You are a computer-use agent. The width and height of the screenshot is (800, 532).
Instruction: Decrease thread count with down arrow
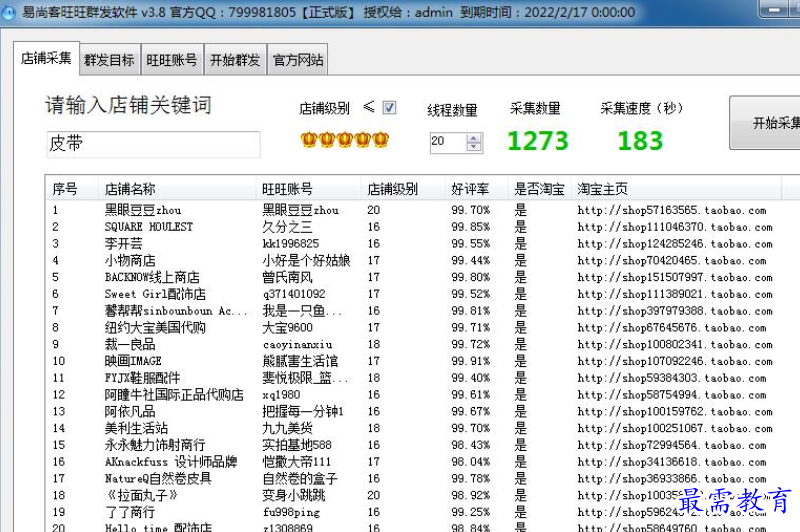click(x=474, y=146)
